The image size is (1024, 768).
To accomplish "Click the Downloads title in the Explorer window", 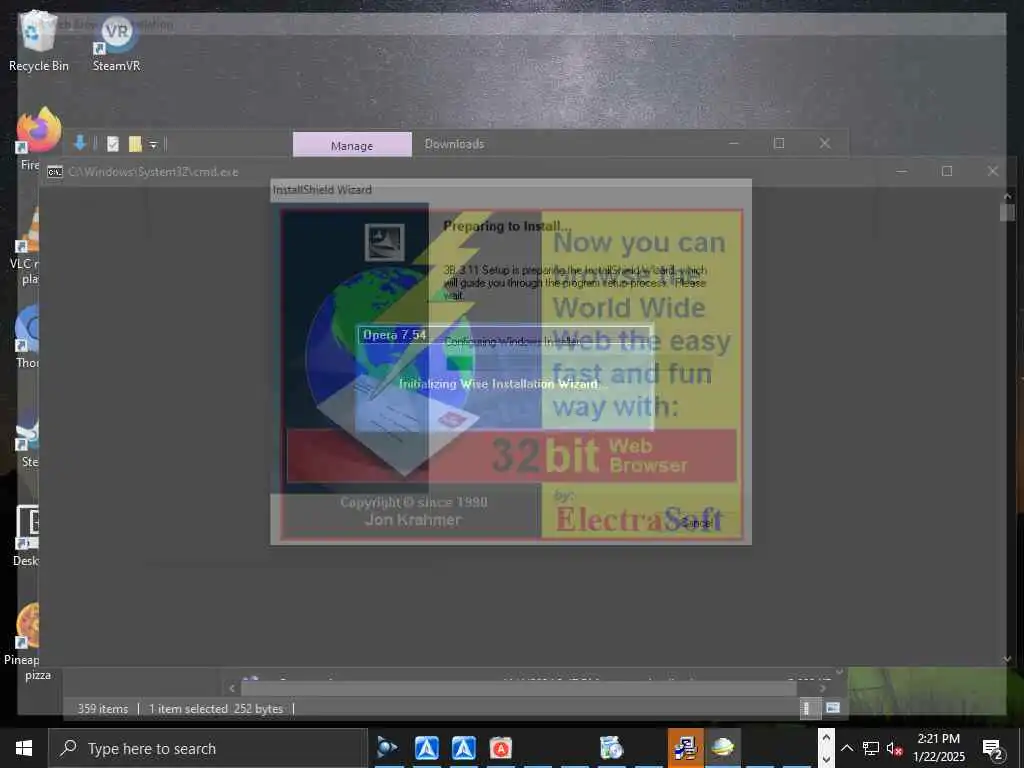I will pos(455,144).
